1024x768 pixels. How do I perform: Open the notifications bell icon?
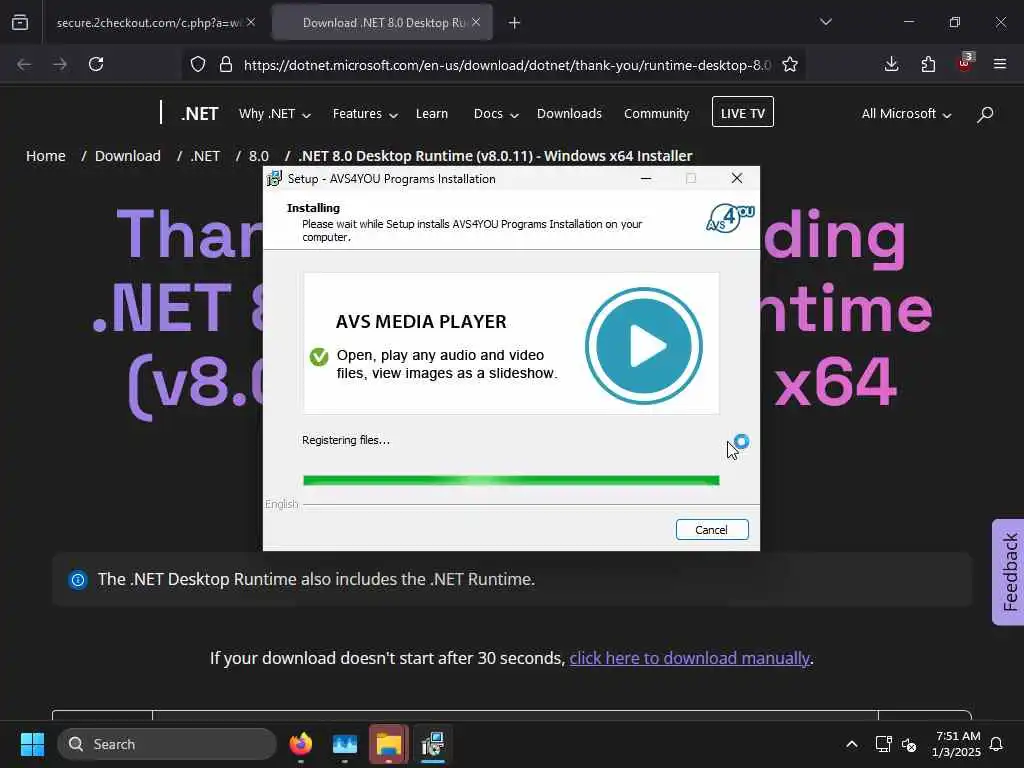(997, 744)
